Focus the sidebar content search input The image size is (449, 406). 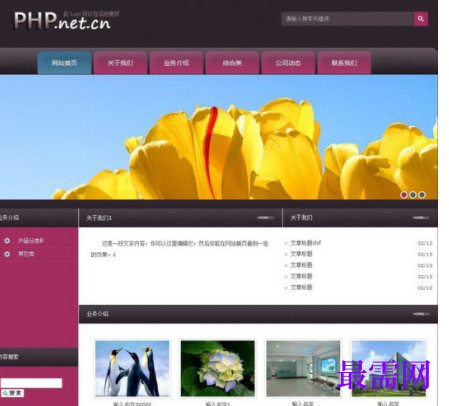(31, 383)
